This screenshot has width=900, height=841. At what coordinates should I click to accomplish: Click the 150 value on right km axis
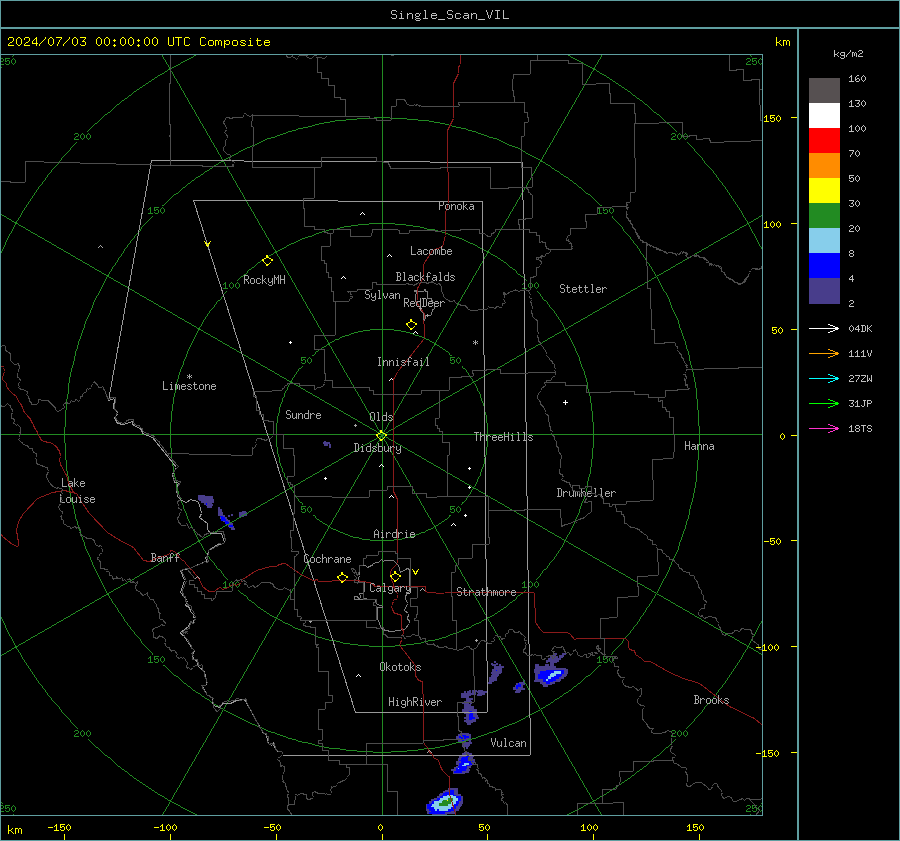coord(772,118)
